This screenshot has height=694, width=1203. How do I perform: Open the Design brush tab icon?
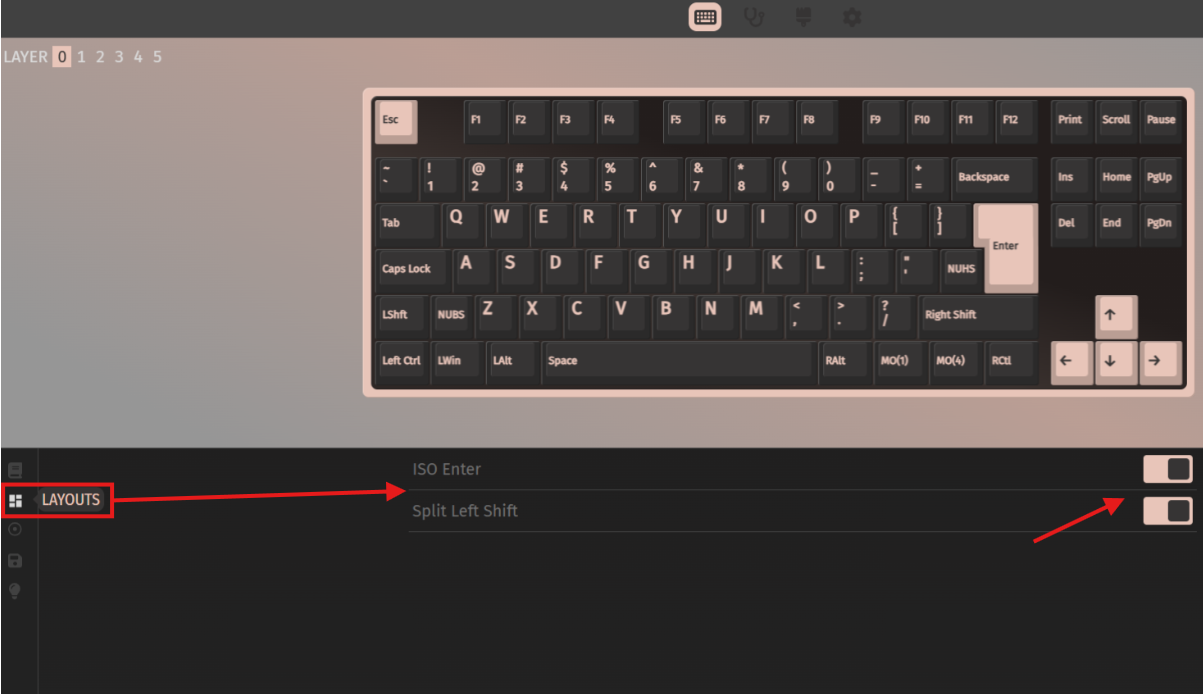click(803, 17)
